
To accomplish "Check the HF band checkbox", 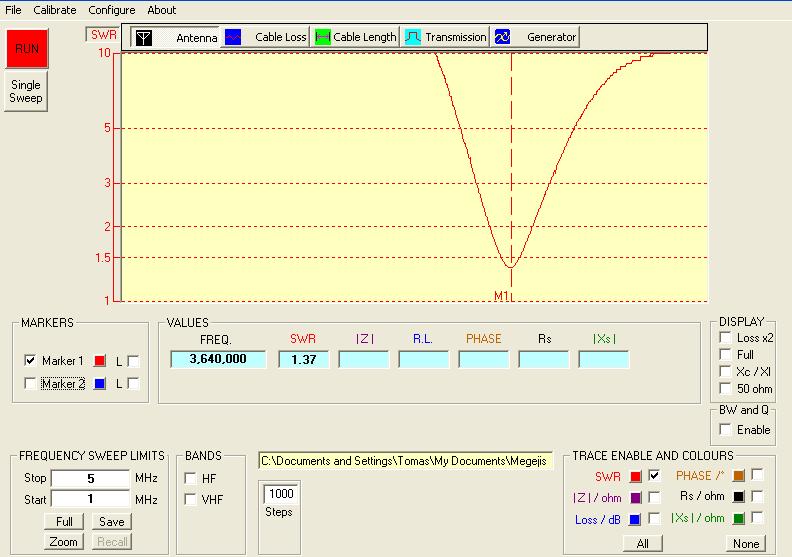I will pyautogui.click(x=190, y=478).
